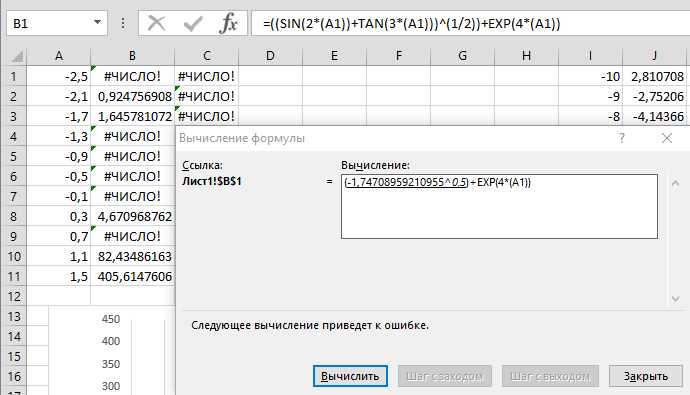
Task: Click cell A9 with value 0,7
Action: (x=59, y=236)
